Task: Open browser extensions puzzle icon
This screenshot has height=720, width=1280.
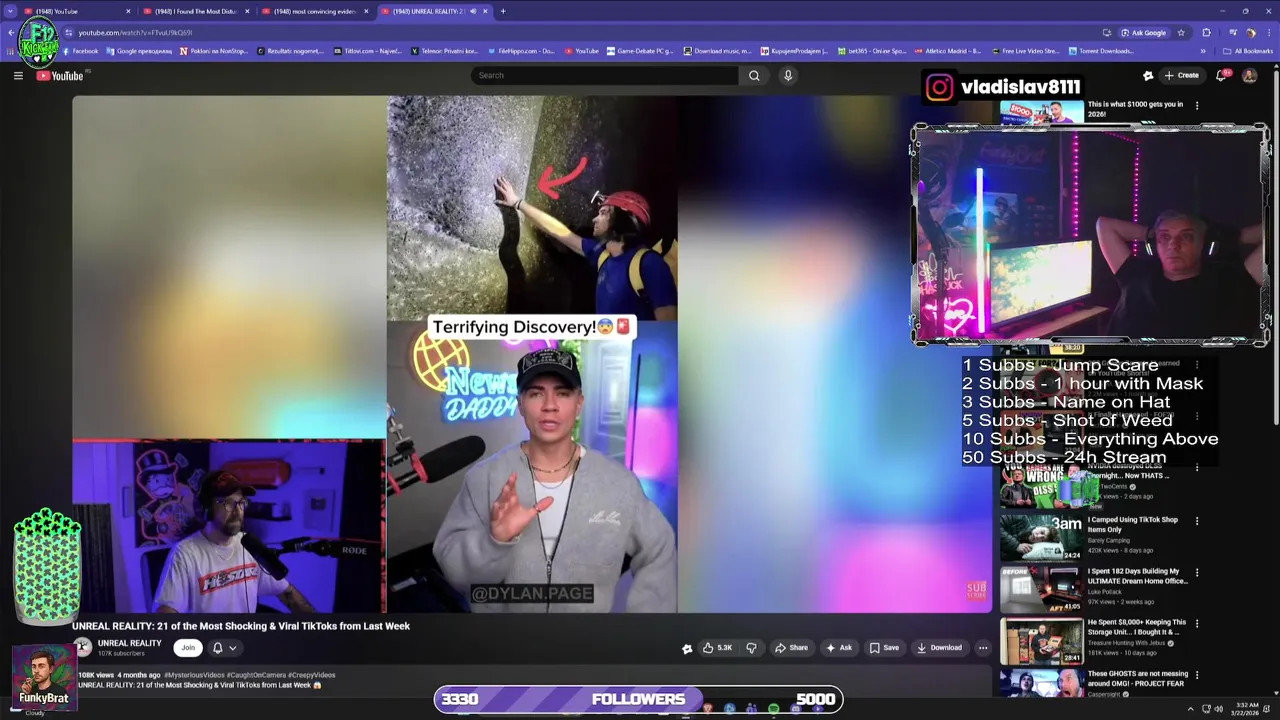Action: [1207, 32]
